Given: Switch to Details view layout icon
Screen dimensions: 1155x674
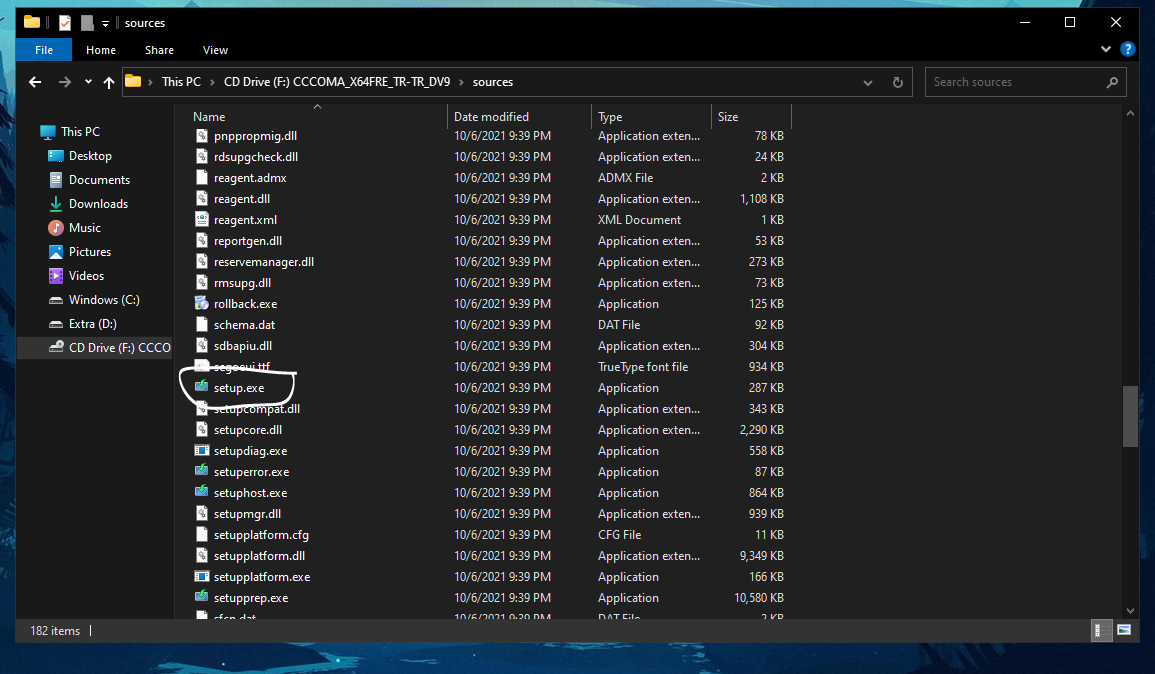Looking at the screenshot, I should [x=1101, y=630].
